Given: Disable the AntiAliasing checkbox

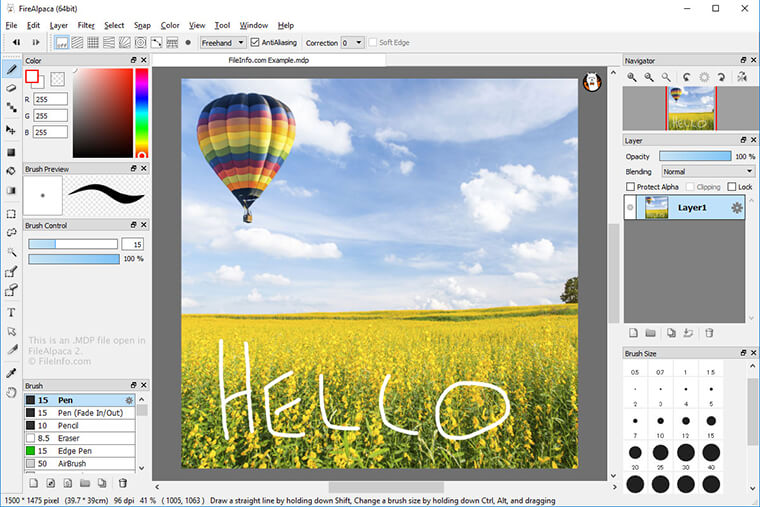Looking at the screenshot, I should (254, 43).
